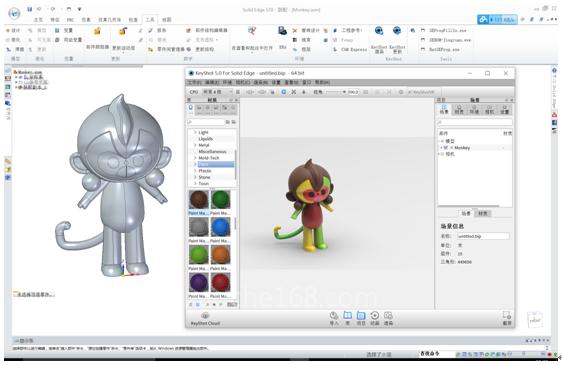Open the CPU cores dropdown
The width and height of the screenshot is (562, 365).
[x=218, y=92]
